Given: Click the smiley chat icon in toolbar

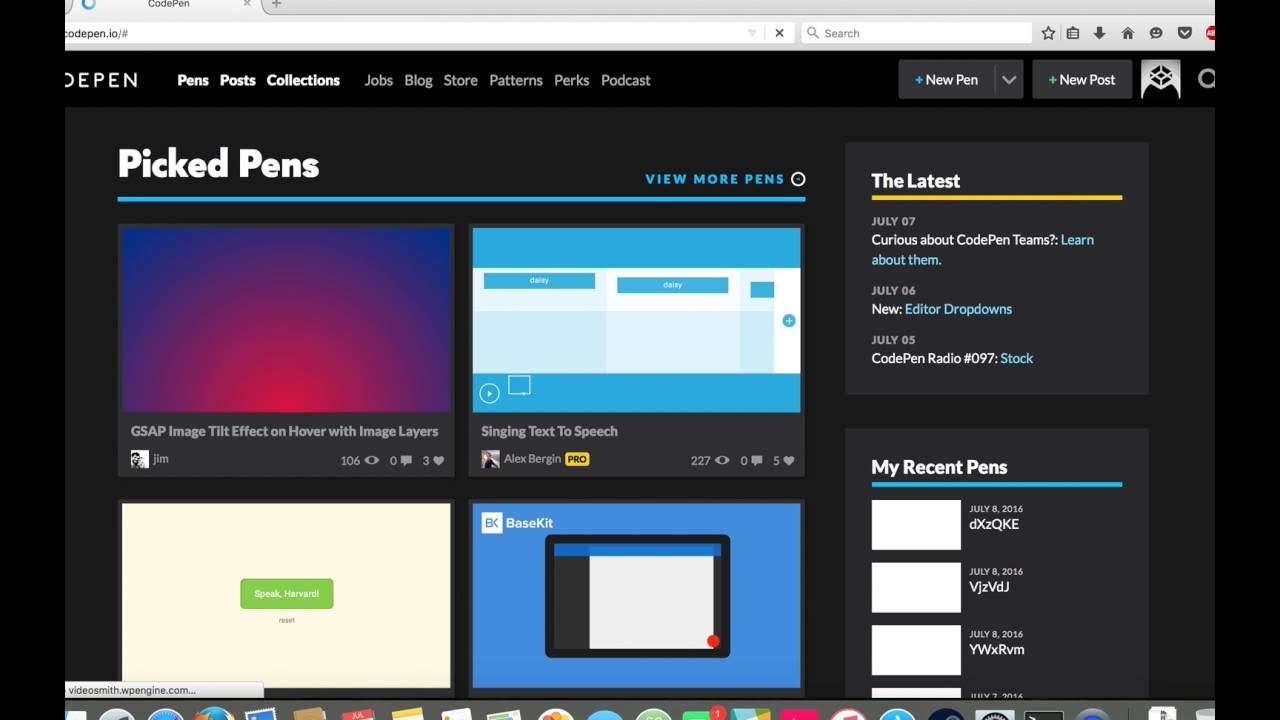Looking at the screenshot, I should (x=1156, y=33).
